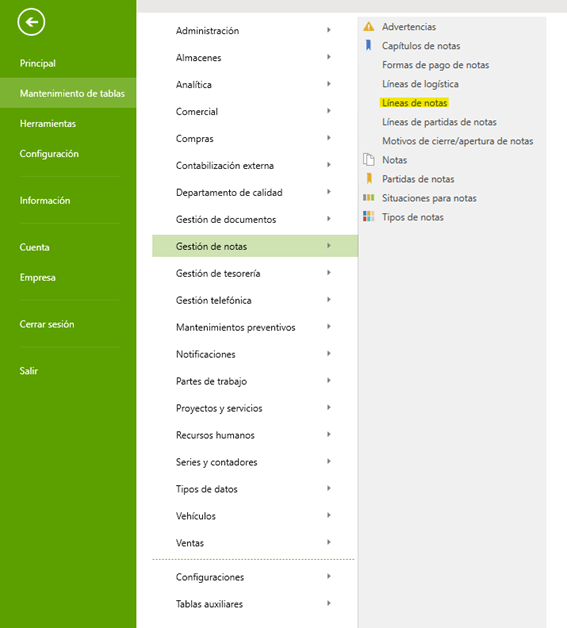This screenshot has height=628, width=567.
Task: Click the back arrow circle icon
Action: pos(31,22)
